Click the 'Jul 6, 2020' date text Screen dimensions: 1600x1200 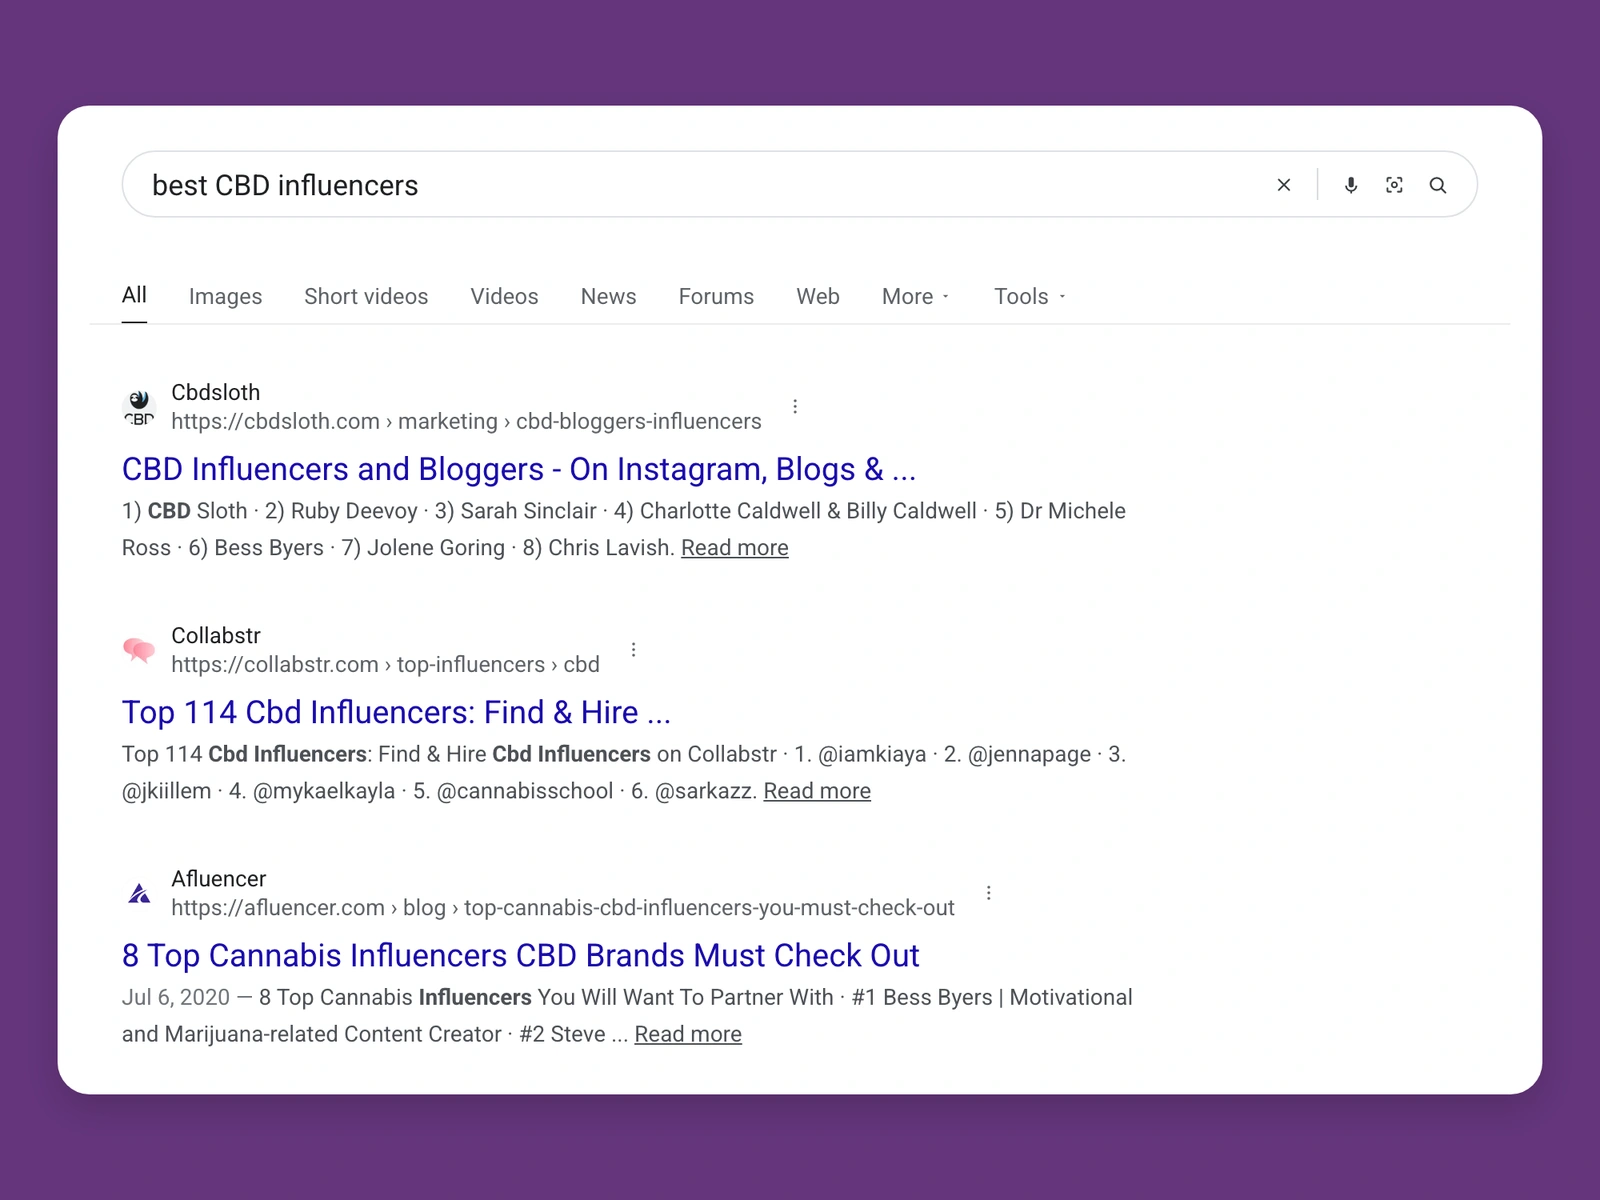176,997
